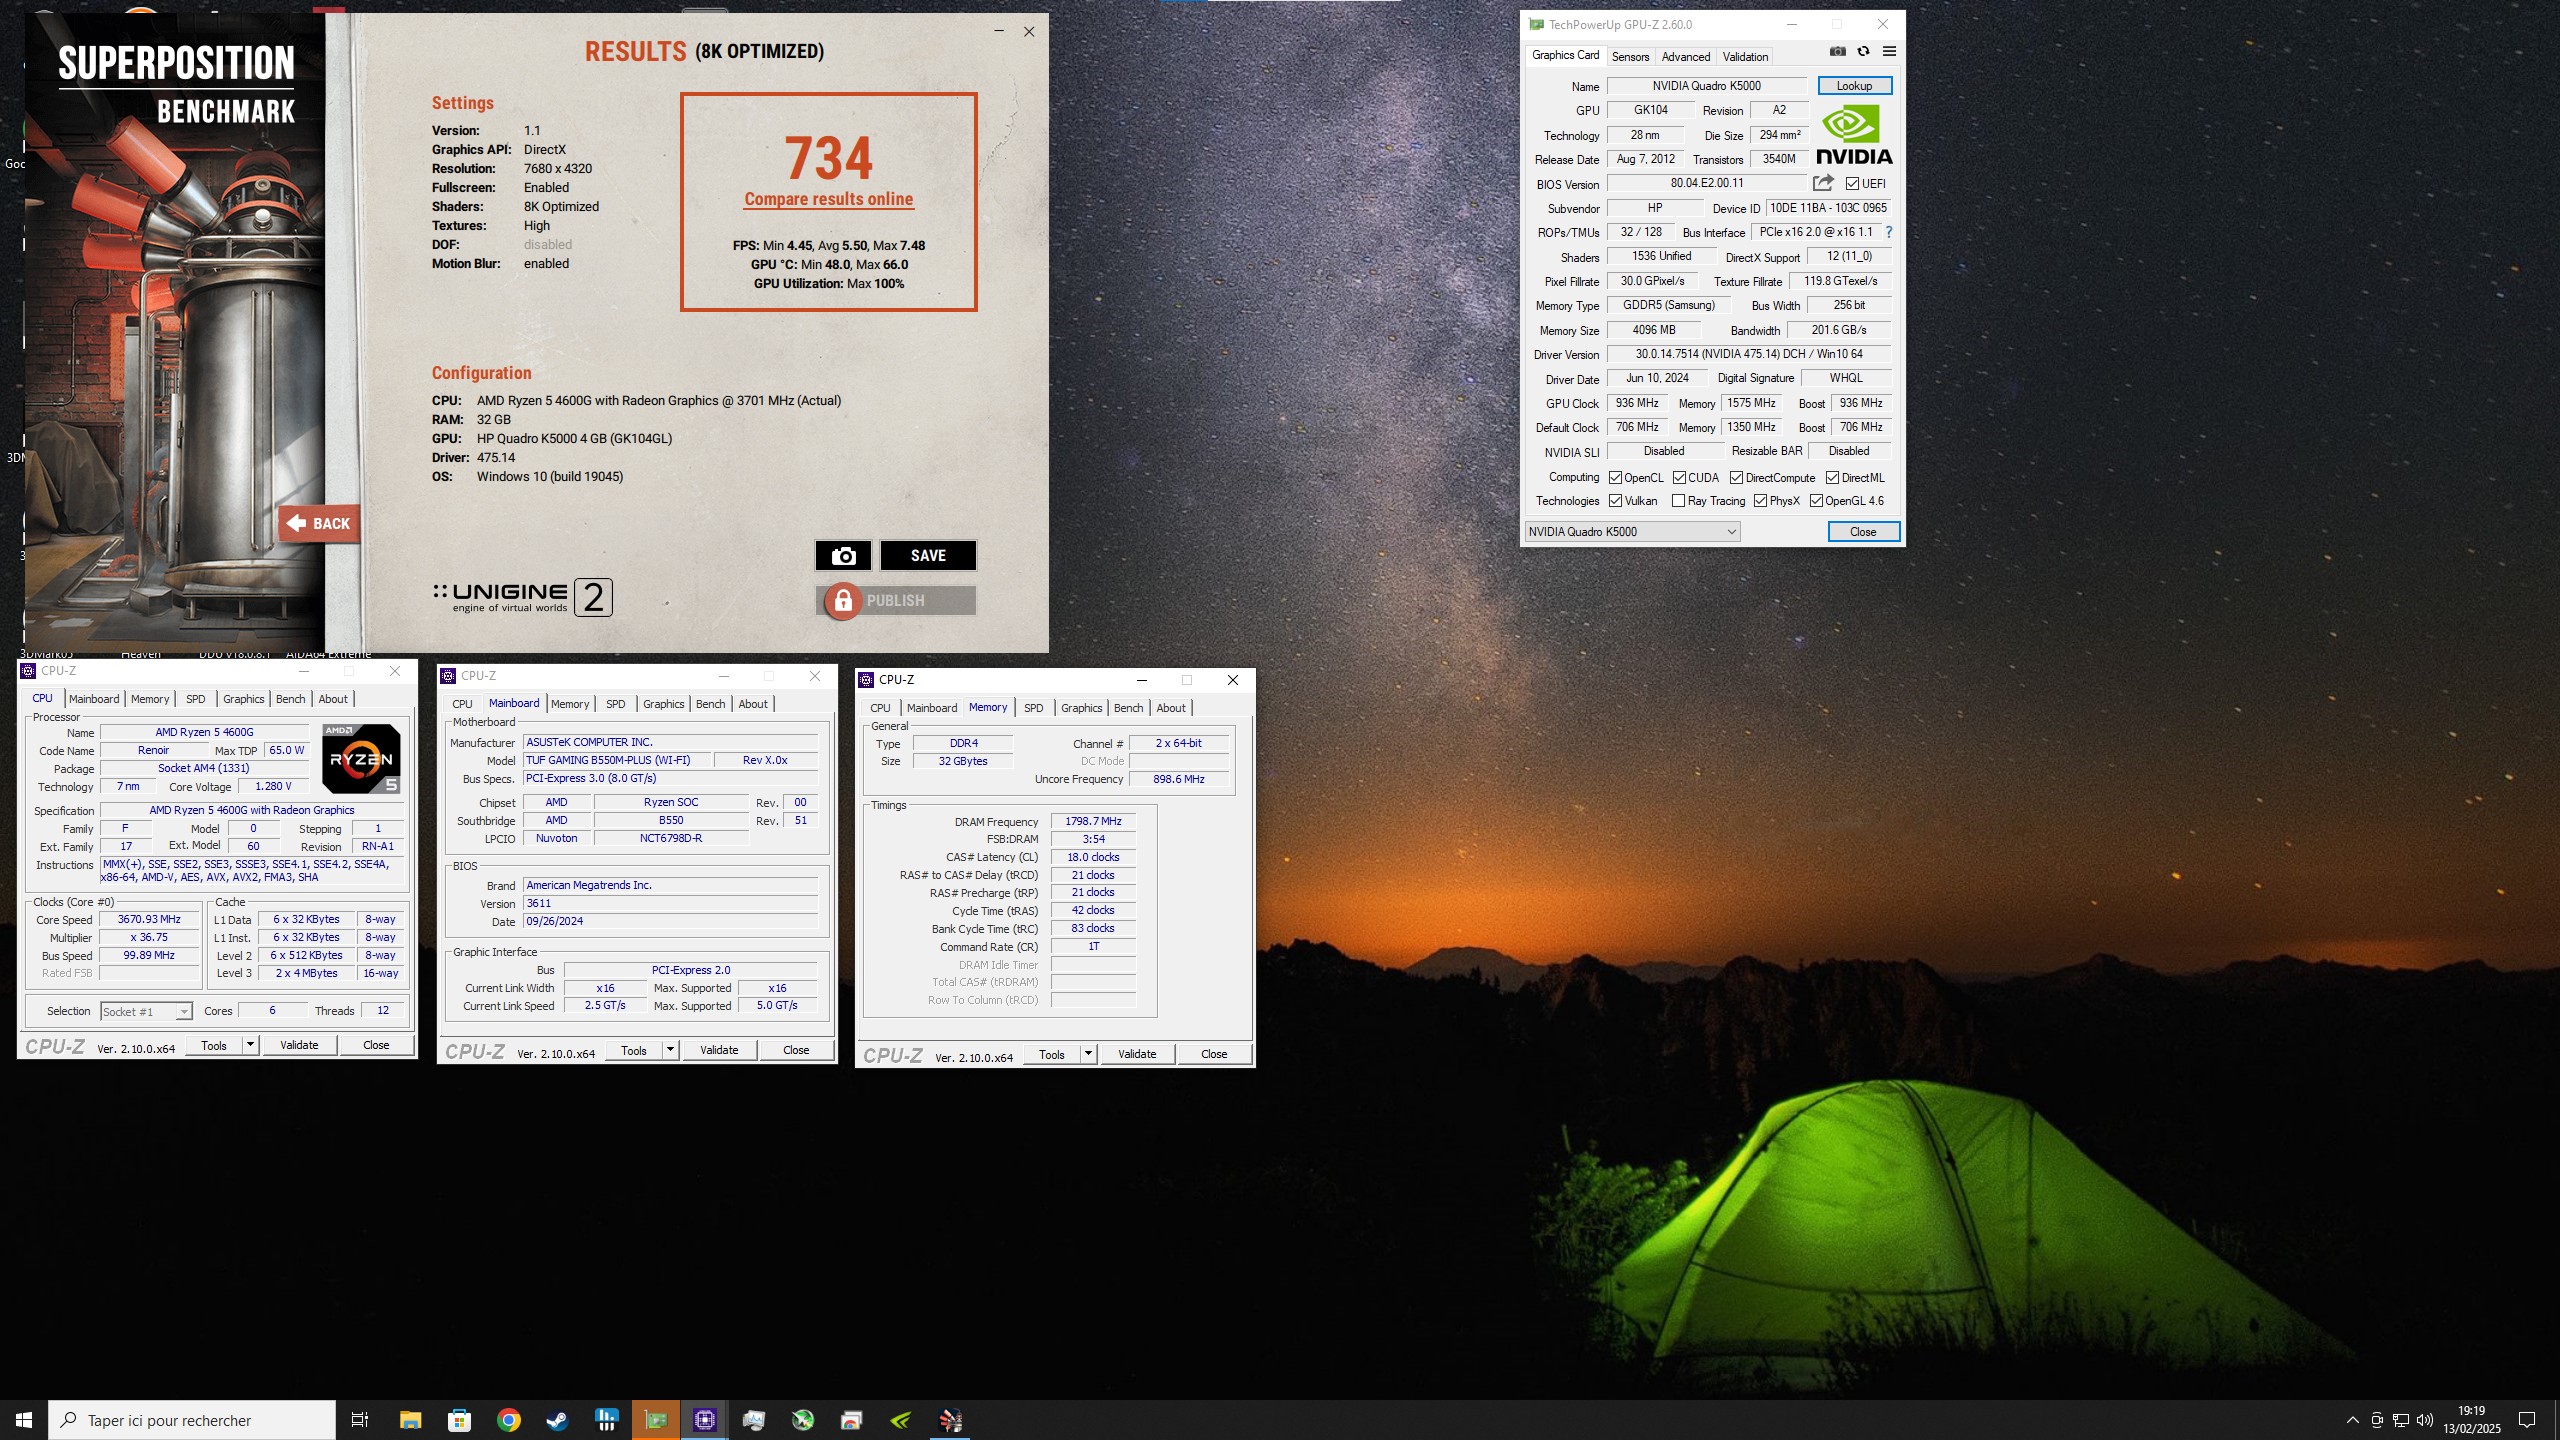Toggle the Vulkan checkbox

[x=1615, y=501]
